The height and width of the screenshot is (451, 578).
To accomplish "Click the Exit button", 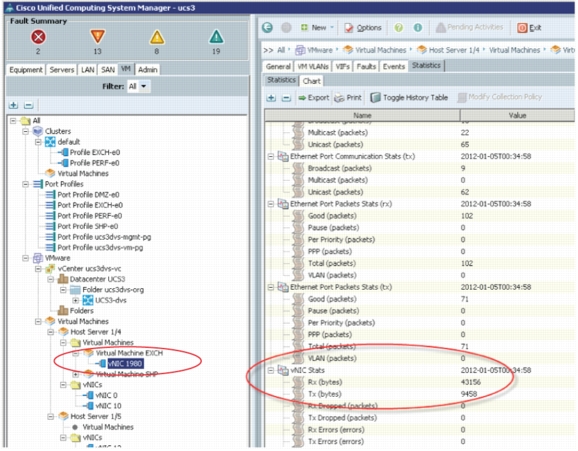I will point(529,28).
